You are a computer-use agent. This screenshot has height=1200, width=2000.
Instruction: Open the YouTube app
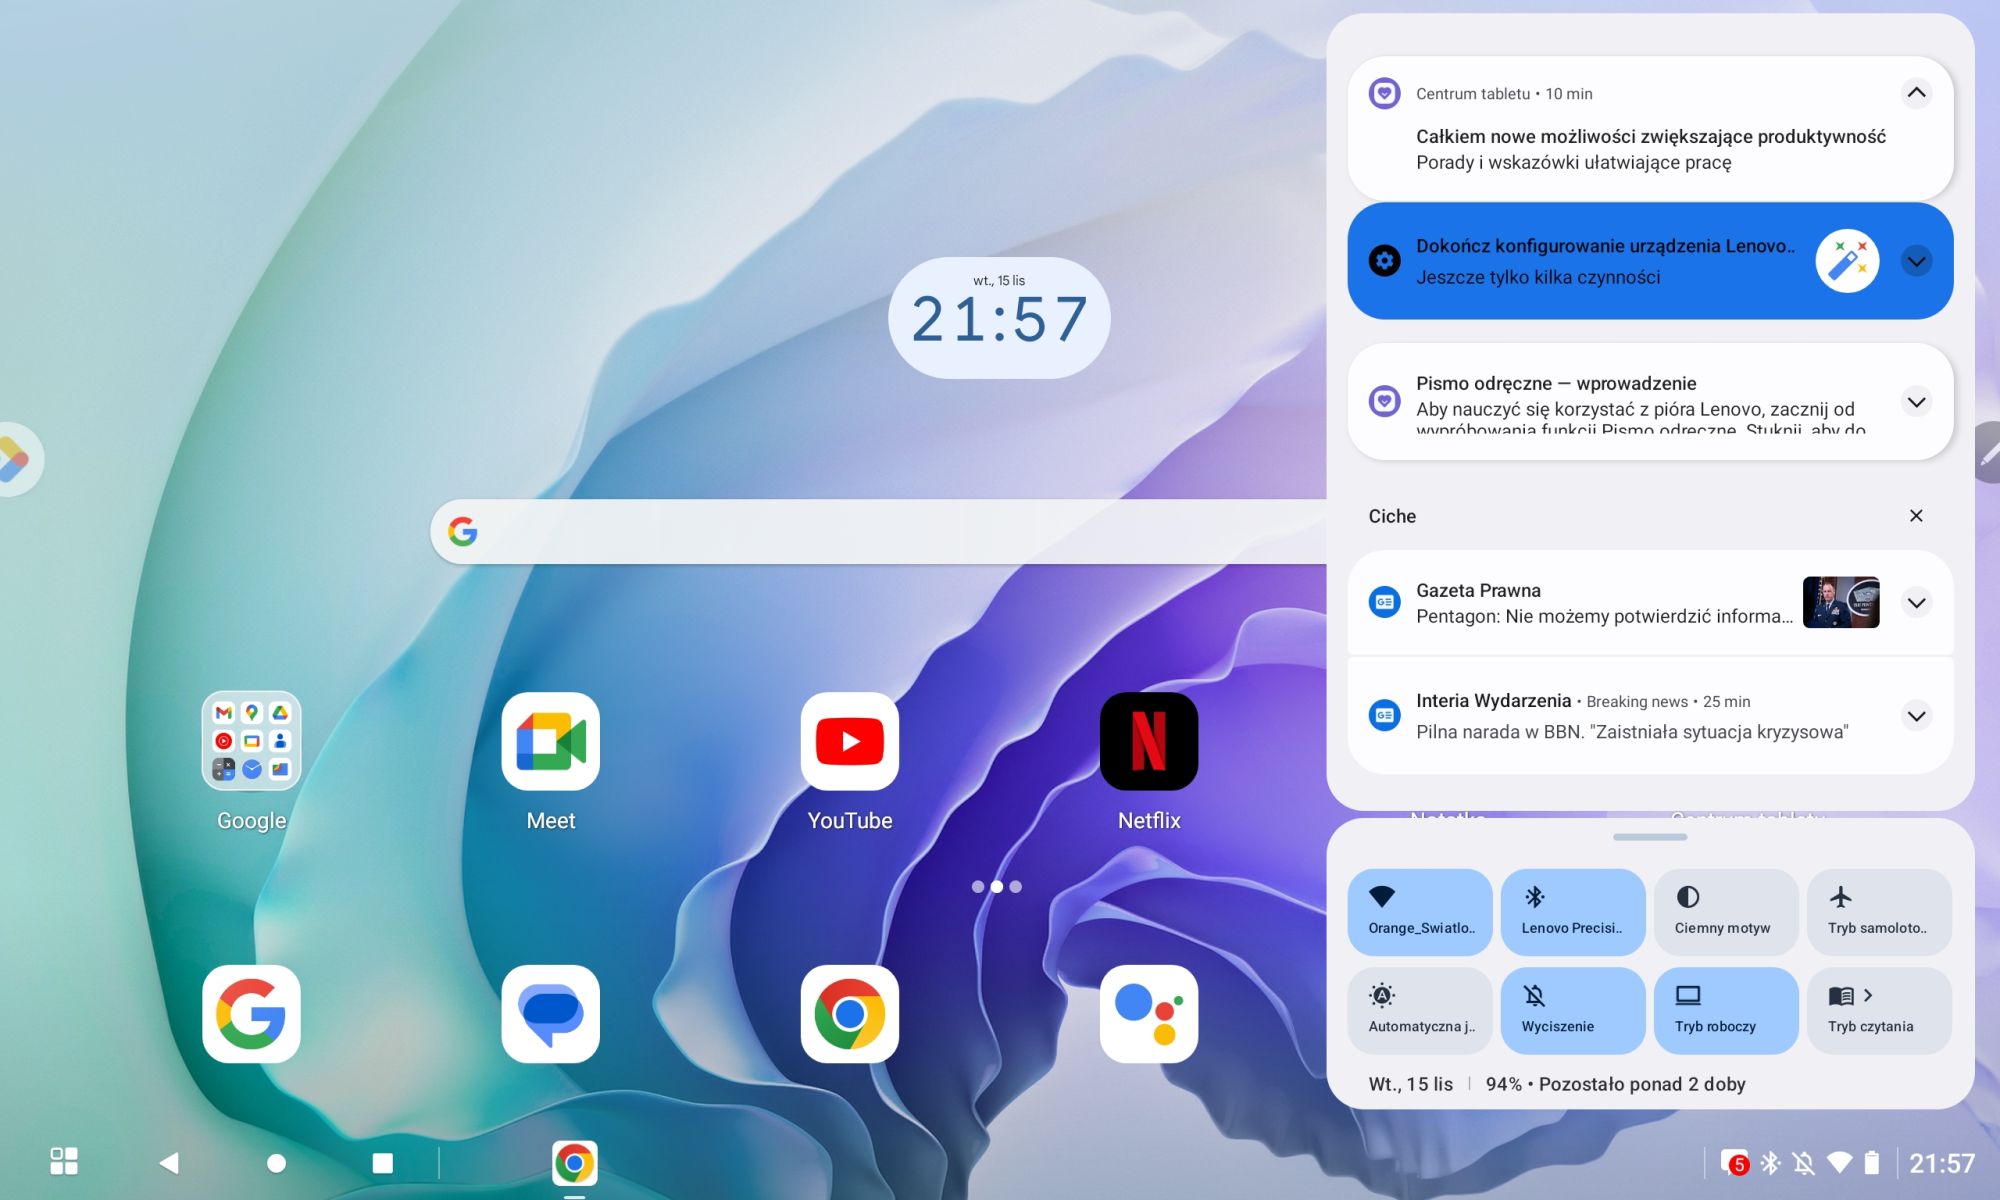850,741
